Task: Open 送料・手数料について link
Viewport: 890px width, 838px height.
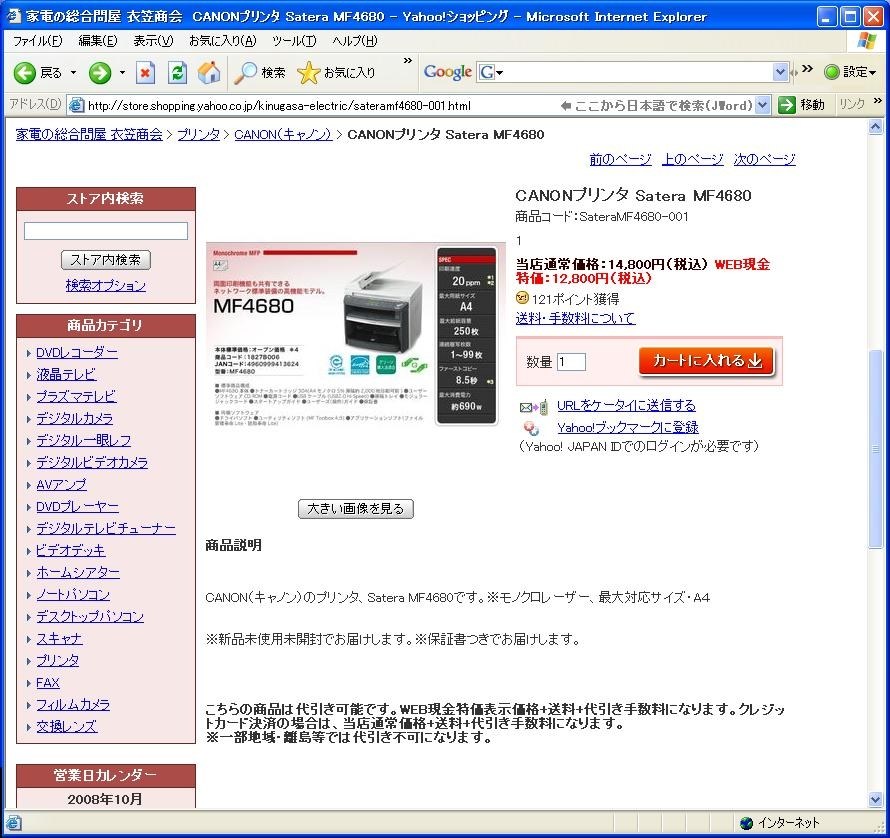Action: tap(576, 318)
